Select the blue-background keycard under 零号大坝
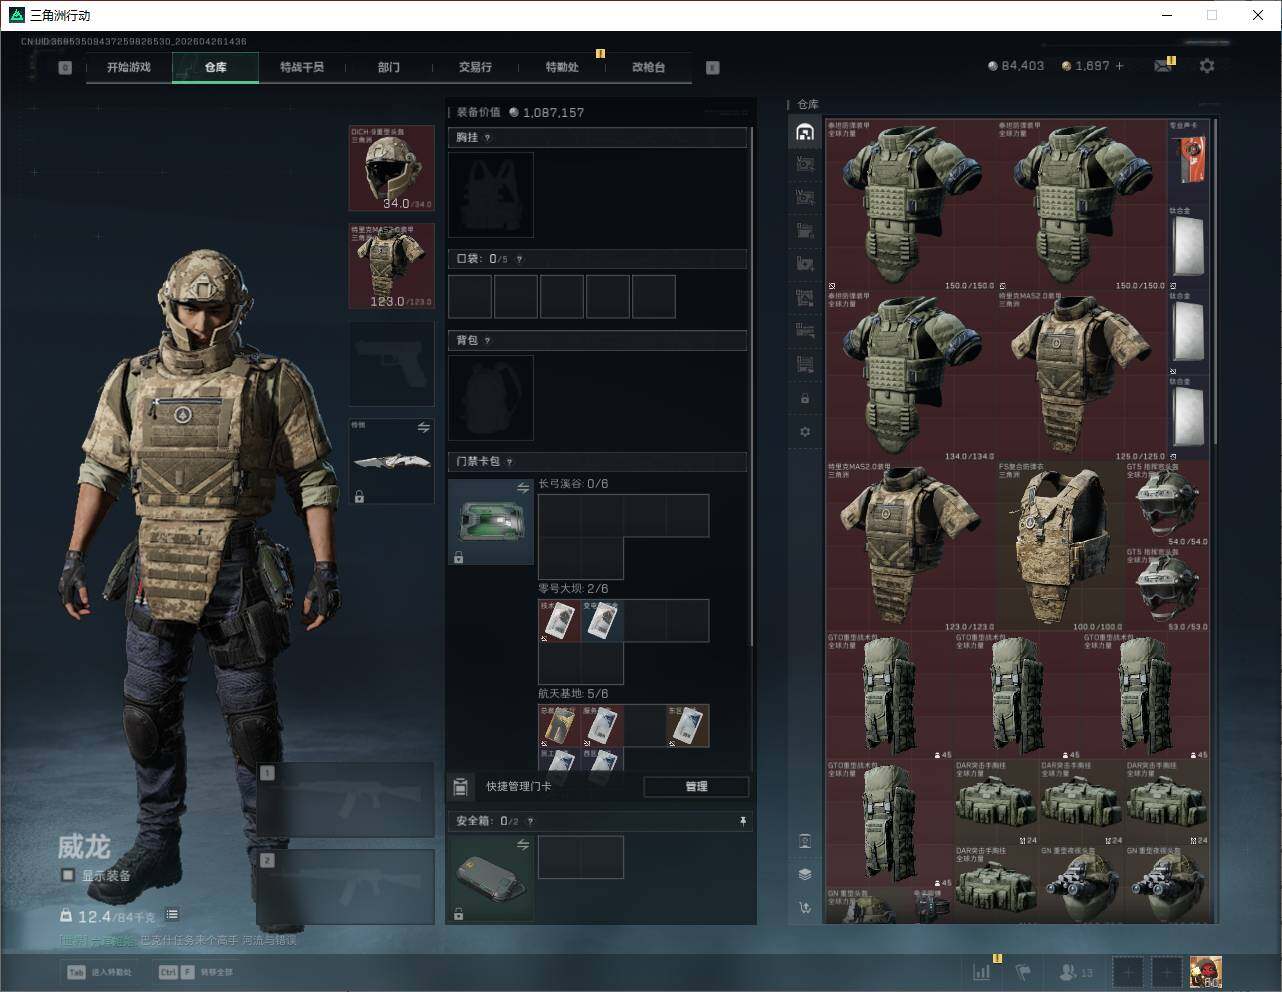The width and height of the screenshot is (1282, 992). (602, 621)
